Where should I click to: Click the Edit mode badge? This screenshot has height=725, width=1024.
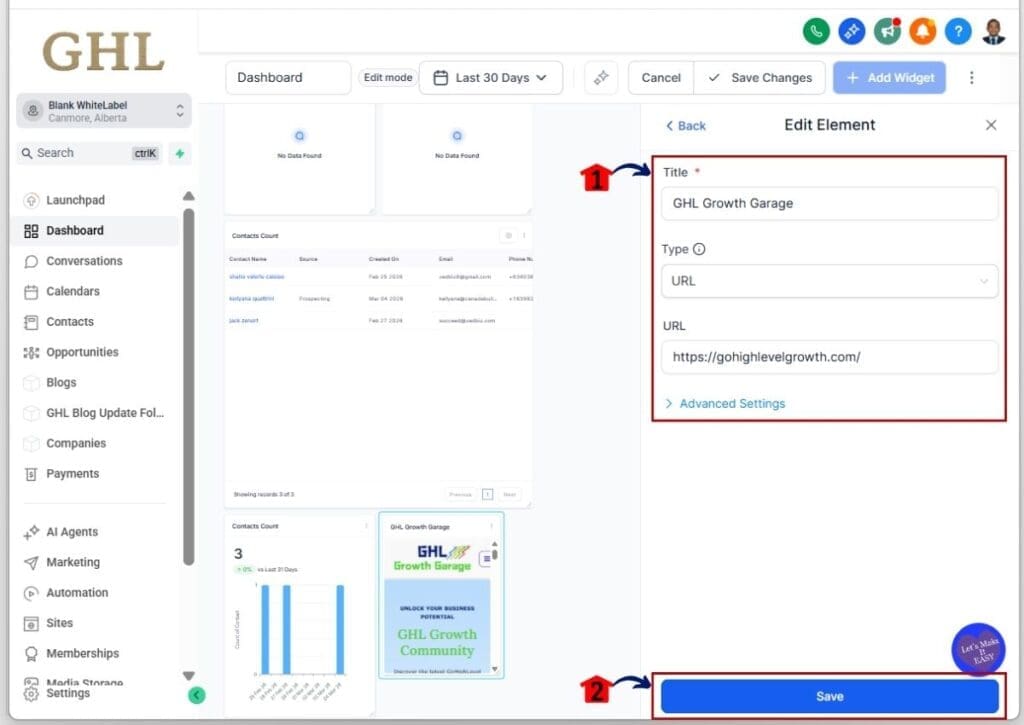(388, 78)
